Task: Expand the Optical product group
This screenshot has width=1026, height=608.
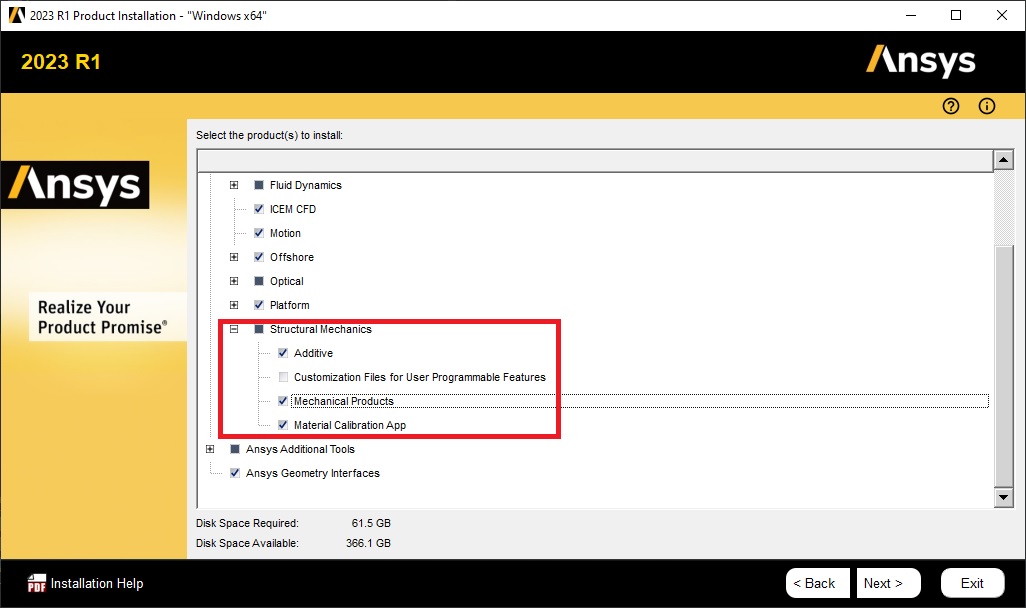Action: tap(234, 281)
